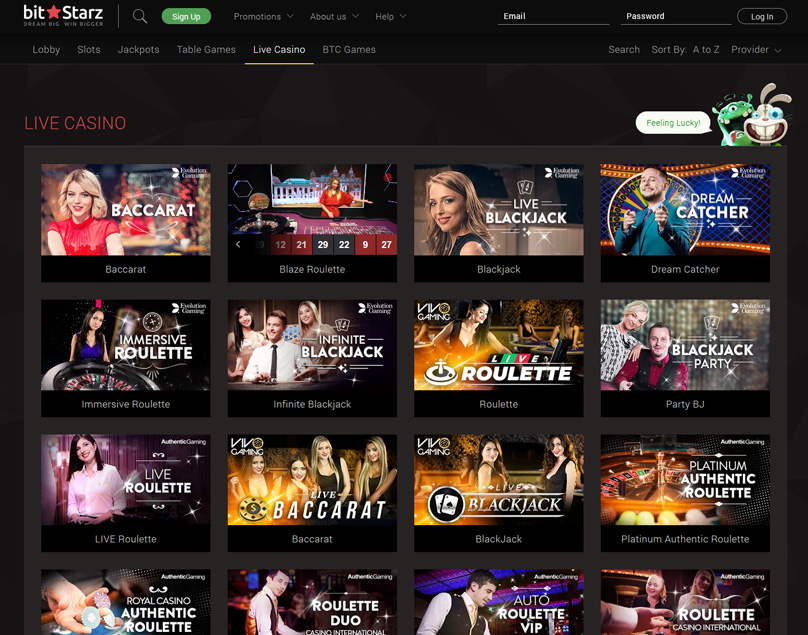This screenshot has height=635, width=808.
Task: Open the Blaze Roulette game thumbnail
Action: coord(312,210)
